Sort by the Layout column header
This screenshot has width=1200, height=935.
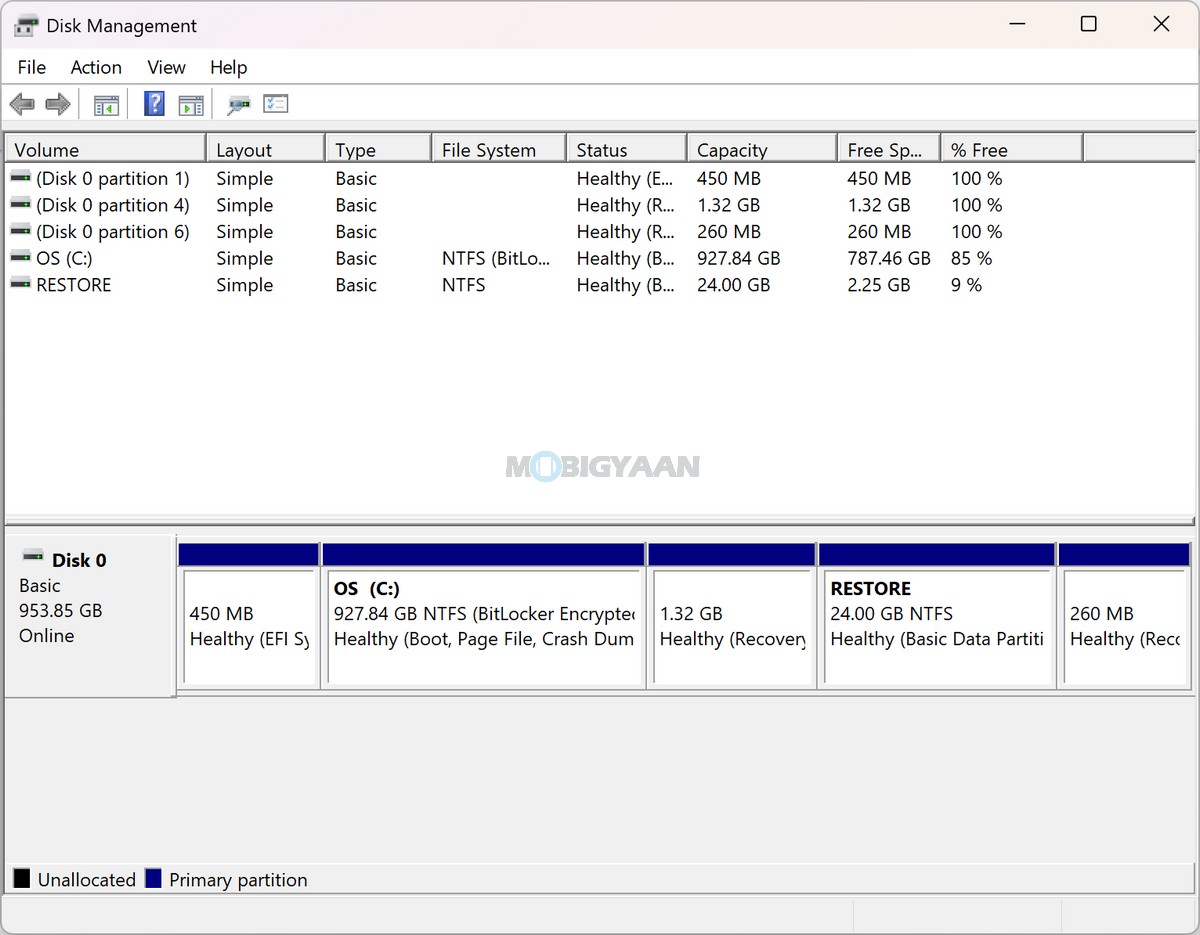pyautogui.click(x=265, y=149)
